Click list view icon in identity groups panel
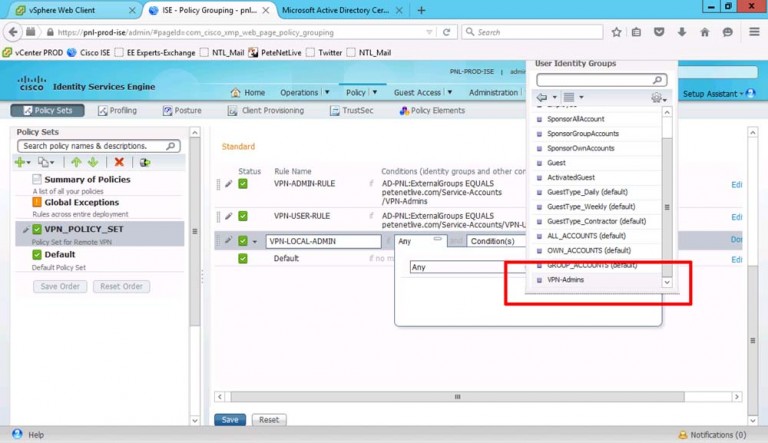This screenshot has height=443, width=768. tap(569, 97)
